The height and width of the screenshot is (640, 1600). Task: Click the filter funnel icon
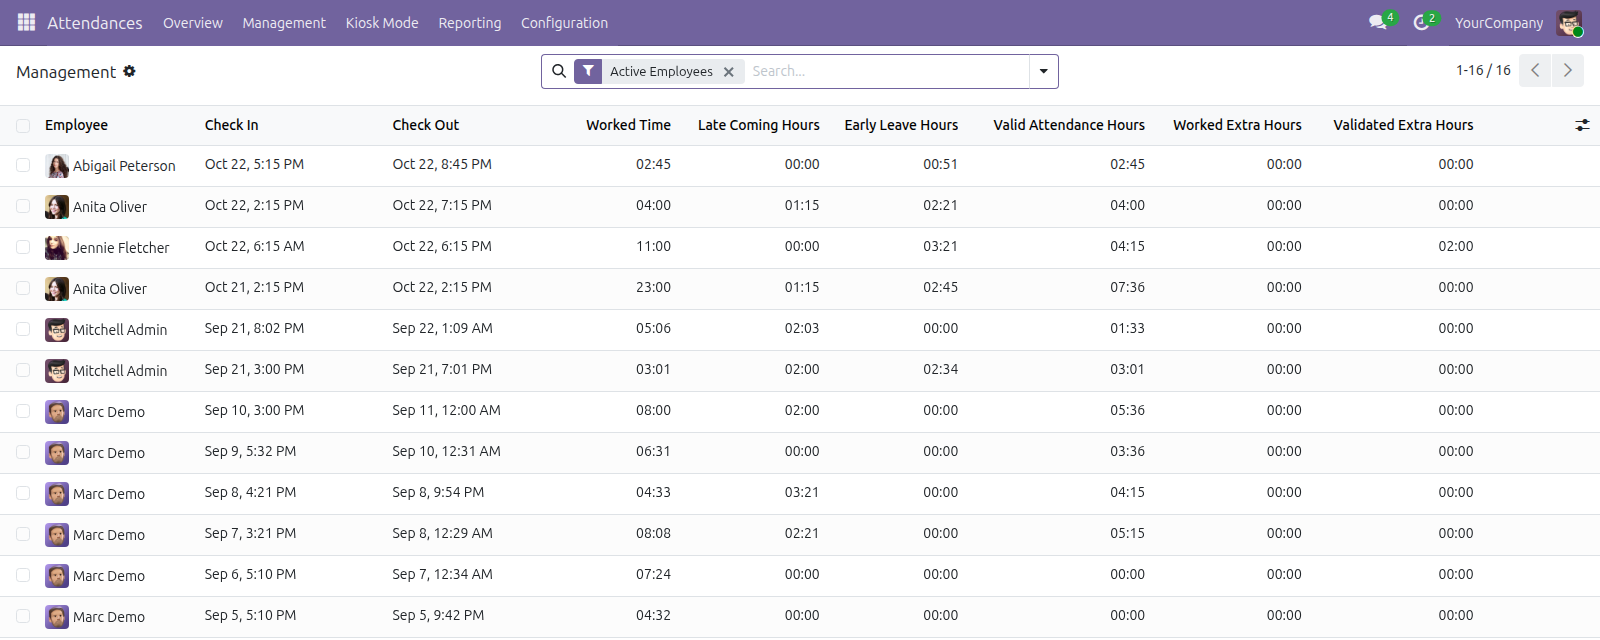(x=589, y=71)
